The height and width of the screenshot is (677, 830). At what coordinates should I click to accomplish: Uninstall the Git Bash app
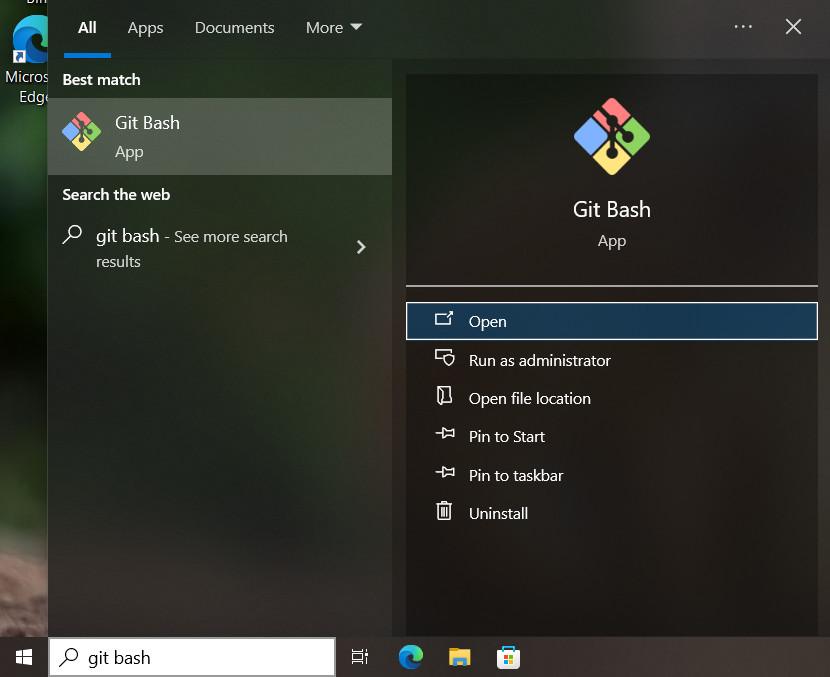click(498, 513)
